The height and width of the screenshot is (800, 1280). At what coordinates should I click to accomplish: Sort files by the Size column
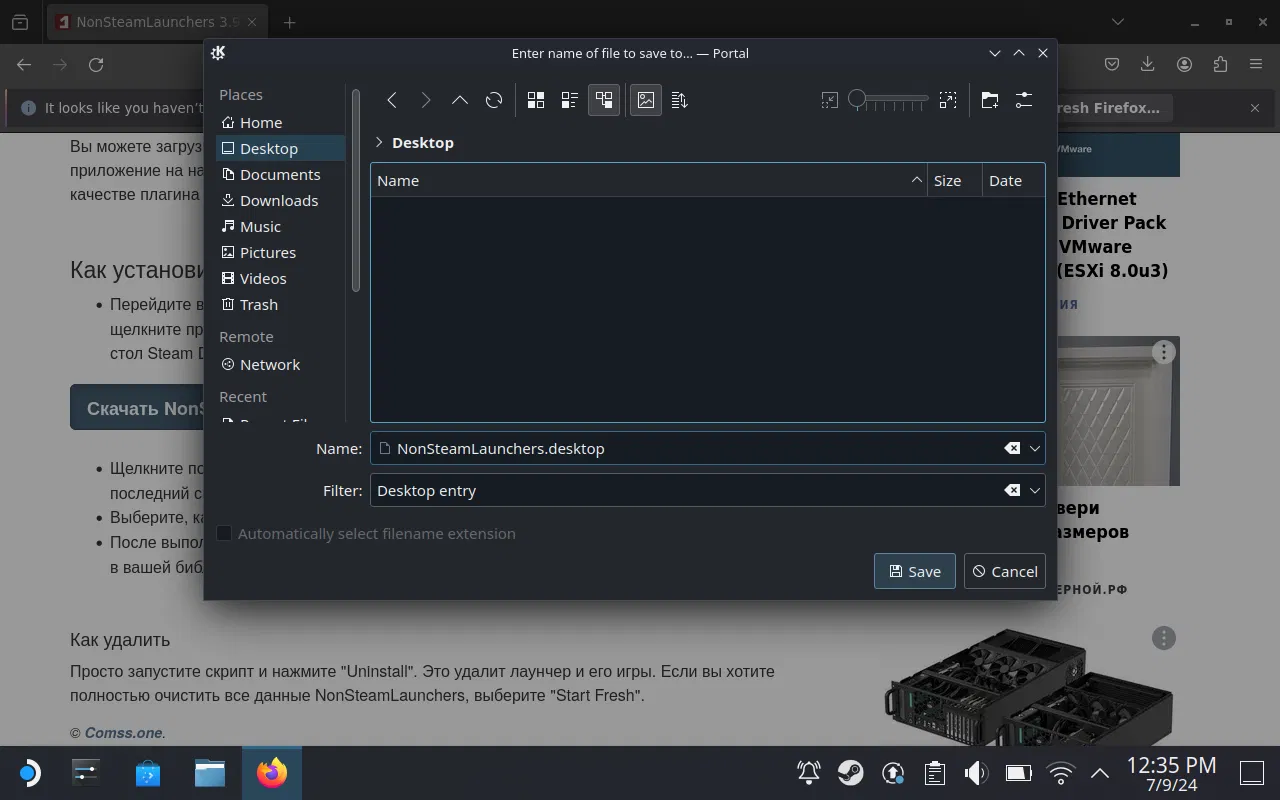[x=955, y=180]
